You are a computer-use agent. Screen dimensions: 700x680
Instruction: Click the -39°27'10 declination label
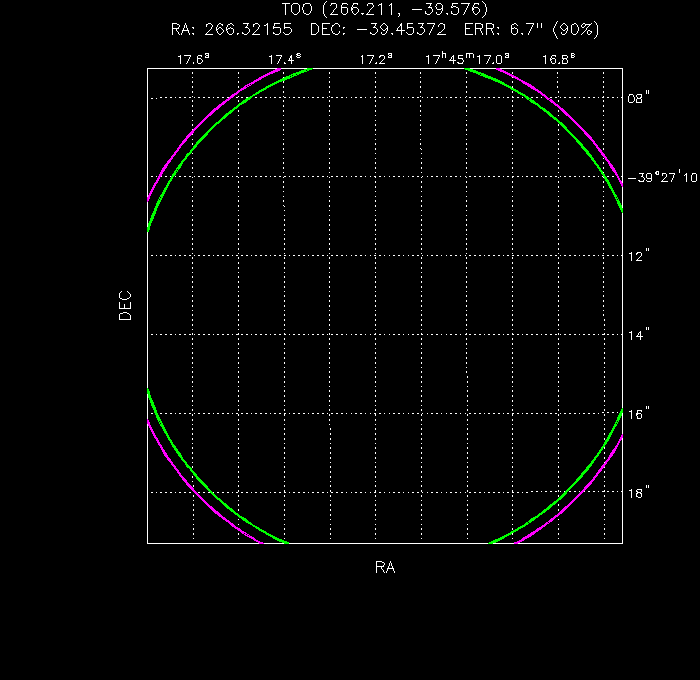(x=662, y=177)
